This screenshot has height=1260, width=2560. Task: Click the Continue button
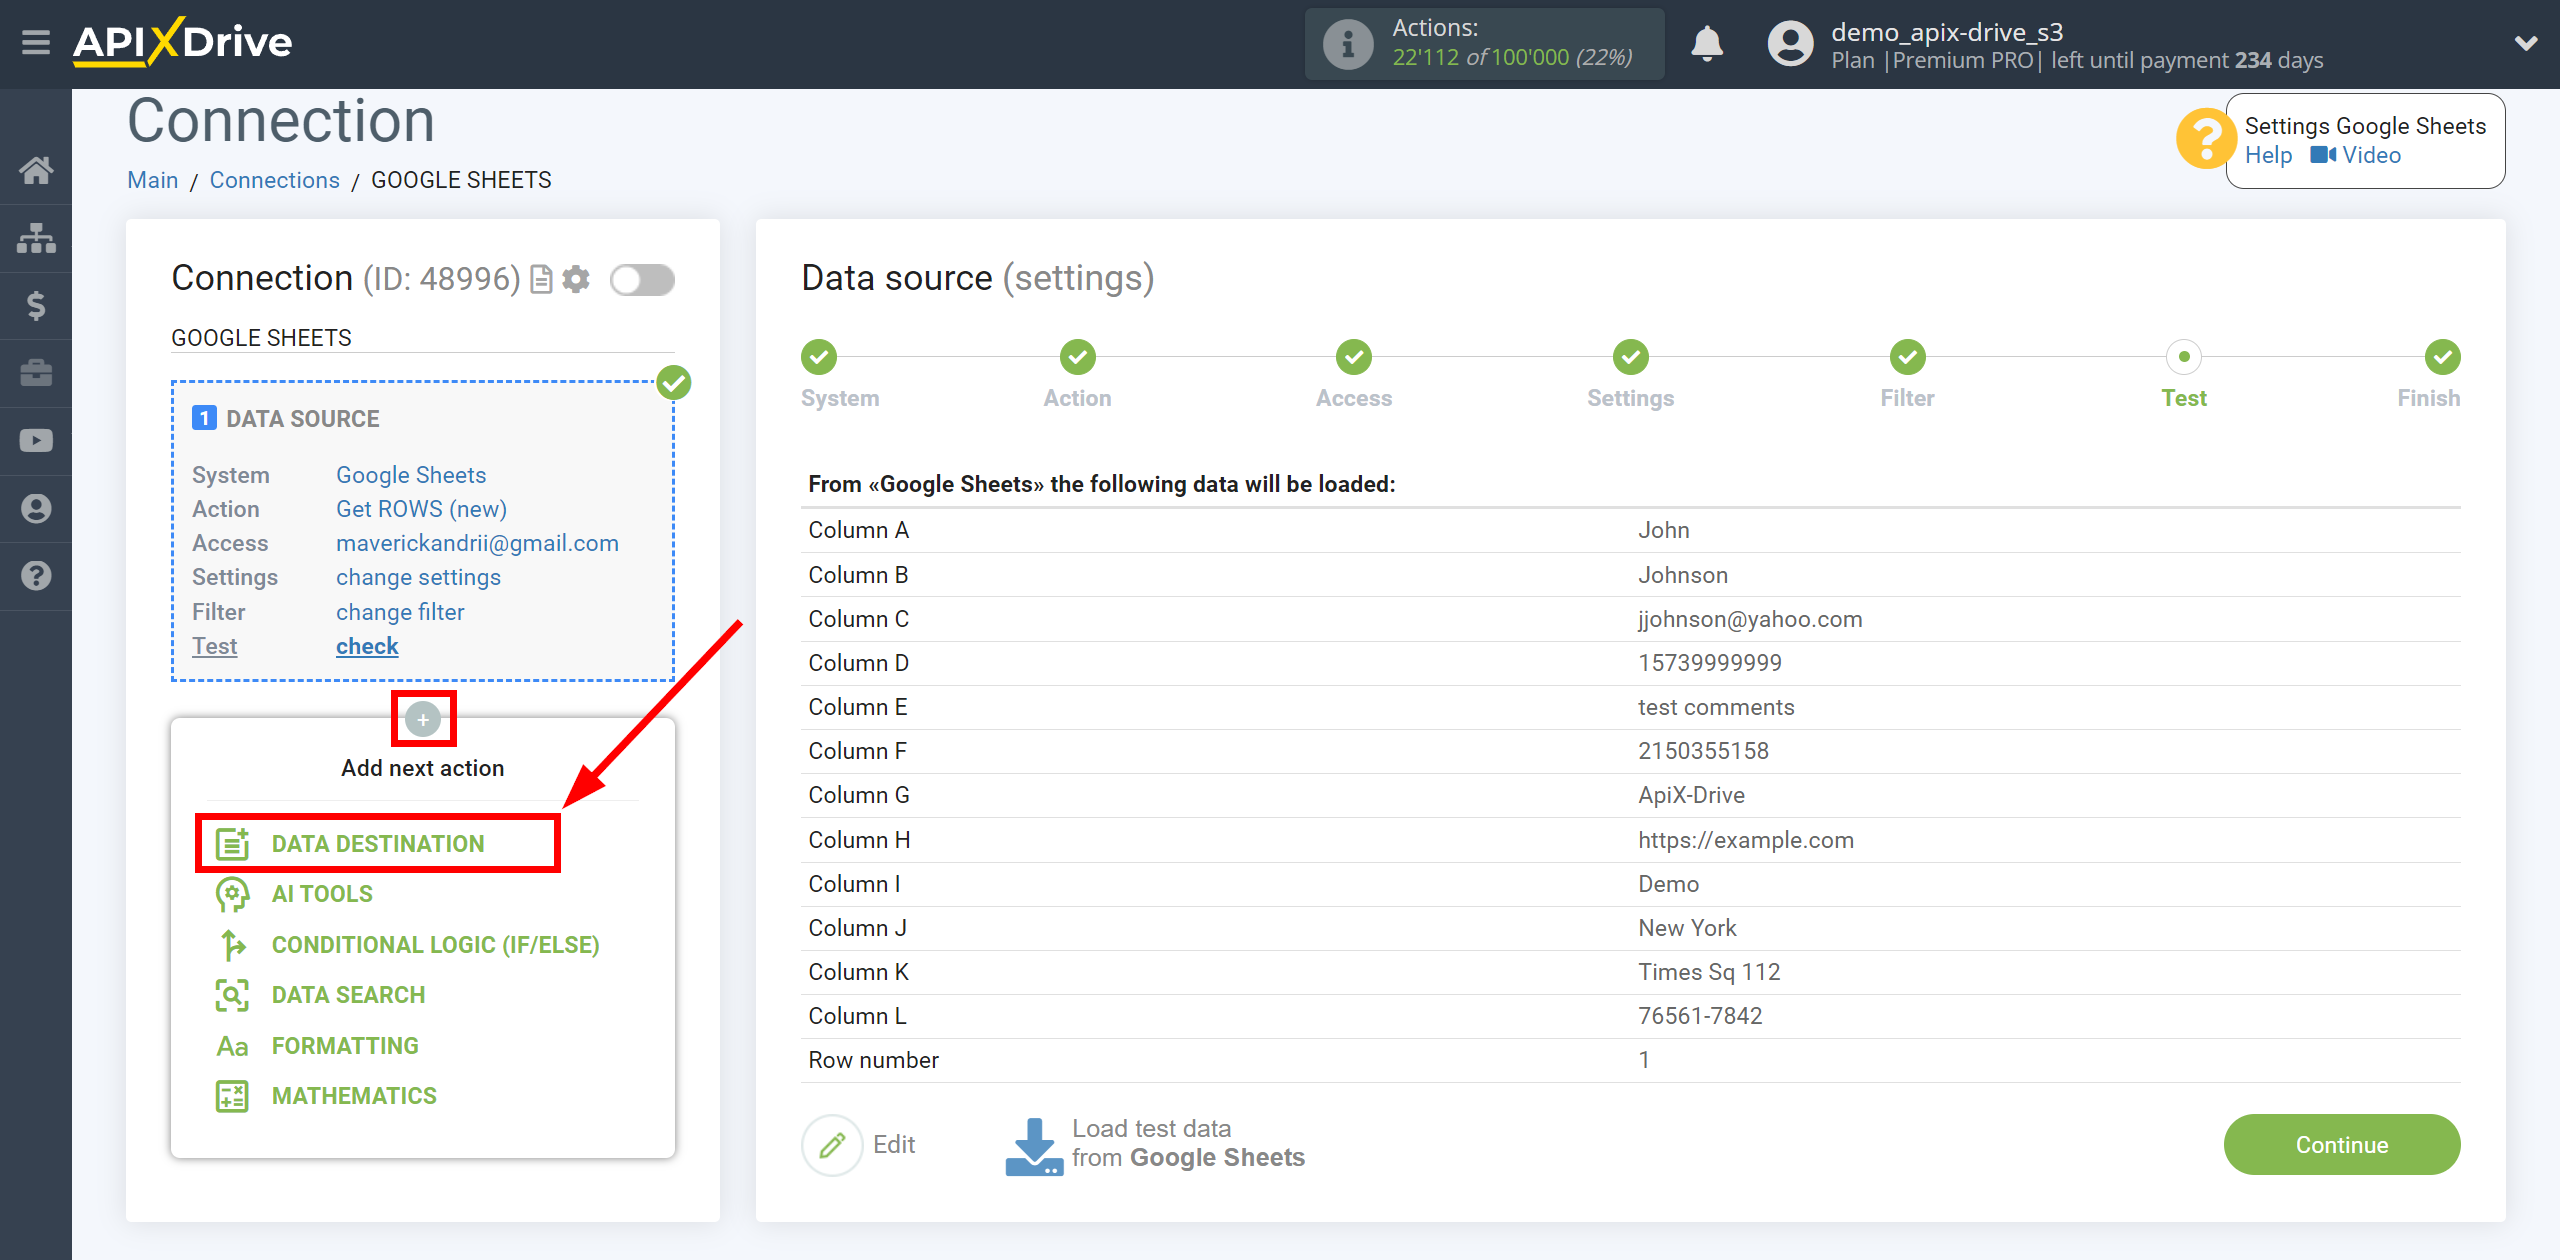coord(2341,1145)
